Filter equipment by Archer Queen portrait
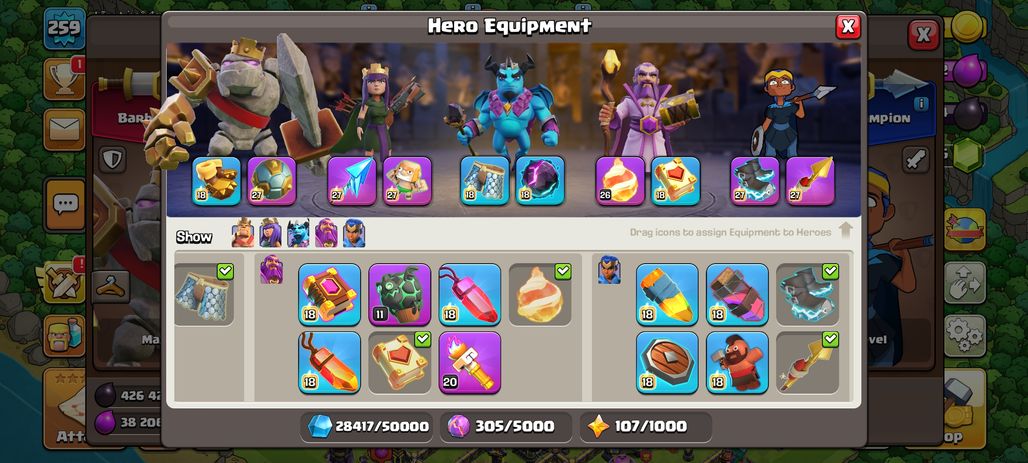The height and width of the screenshot is (463, 1028). coord(270,233)
